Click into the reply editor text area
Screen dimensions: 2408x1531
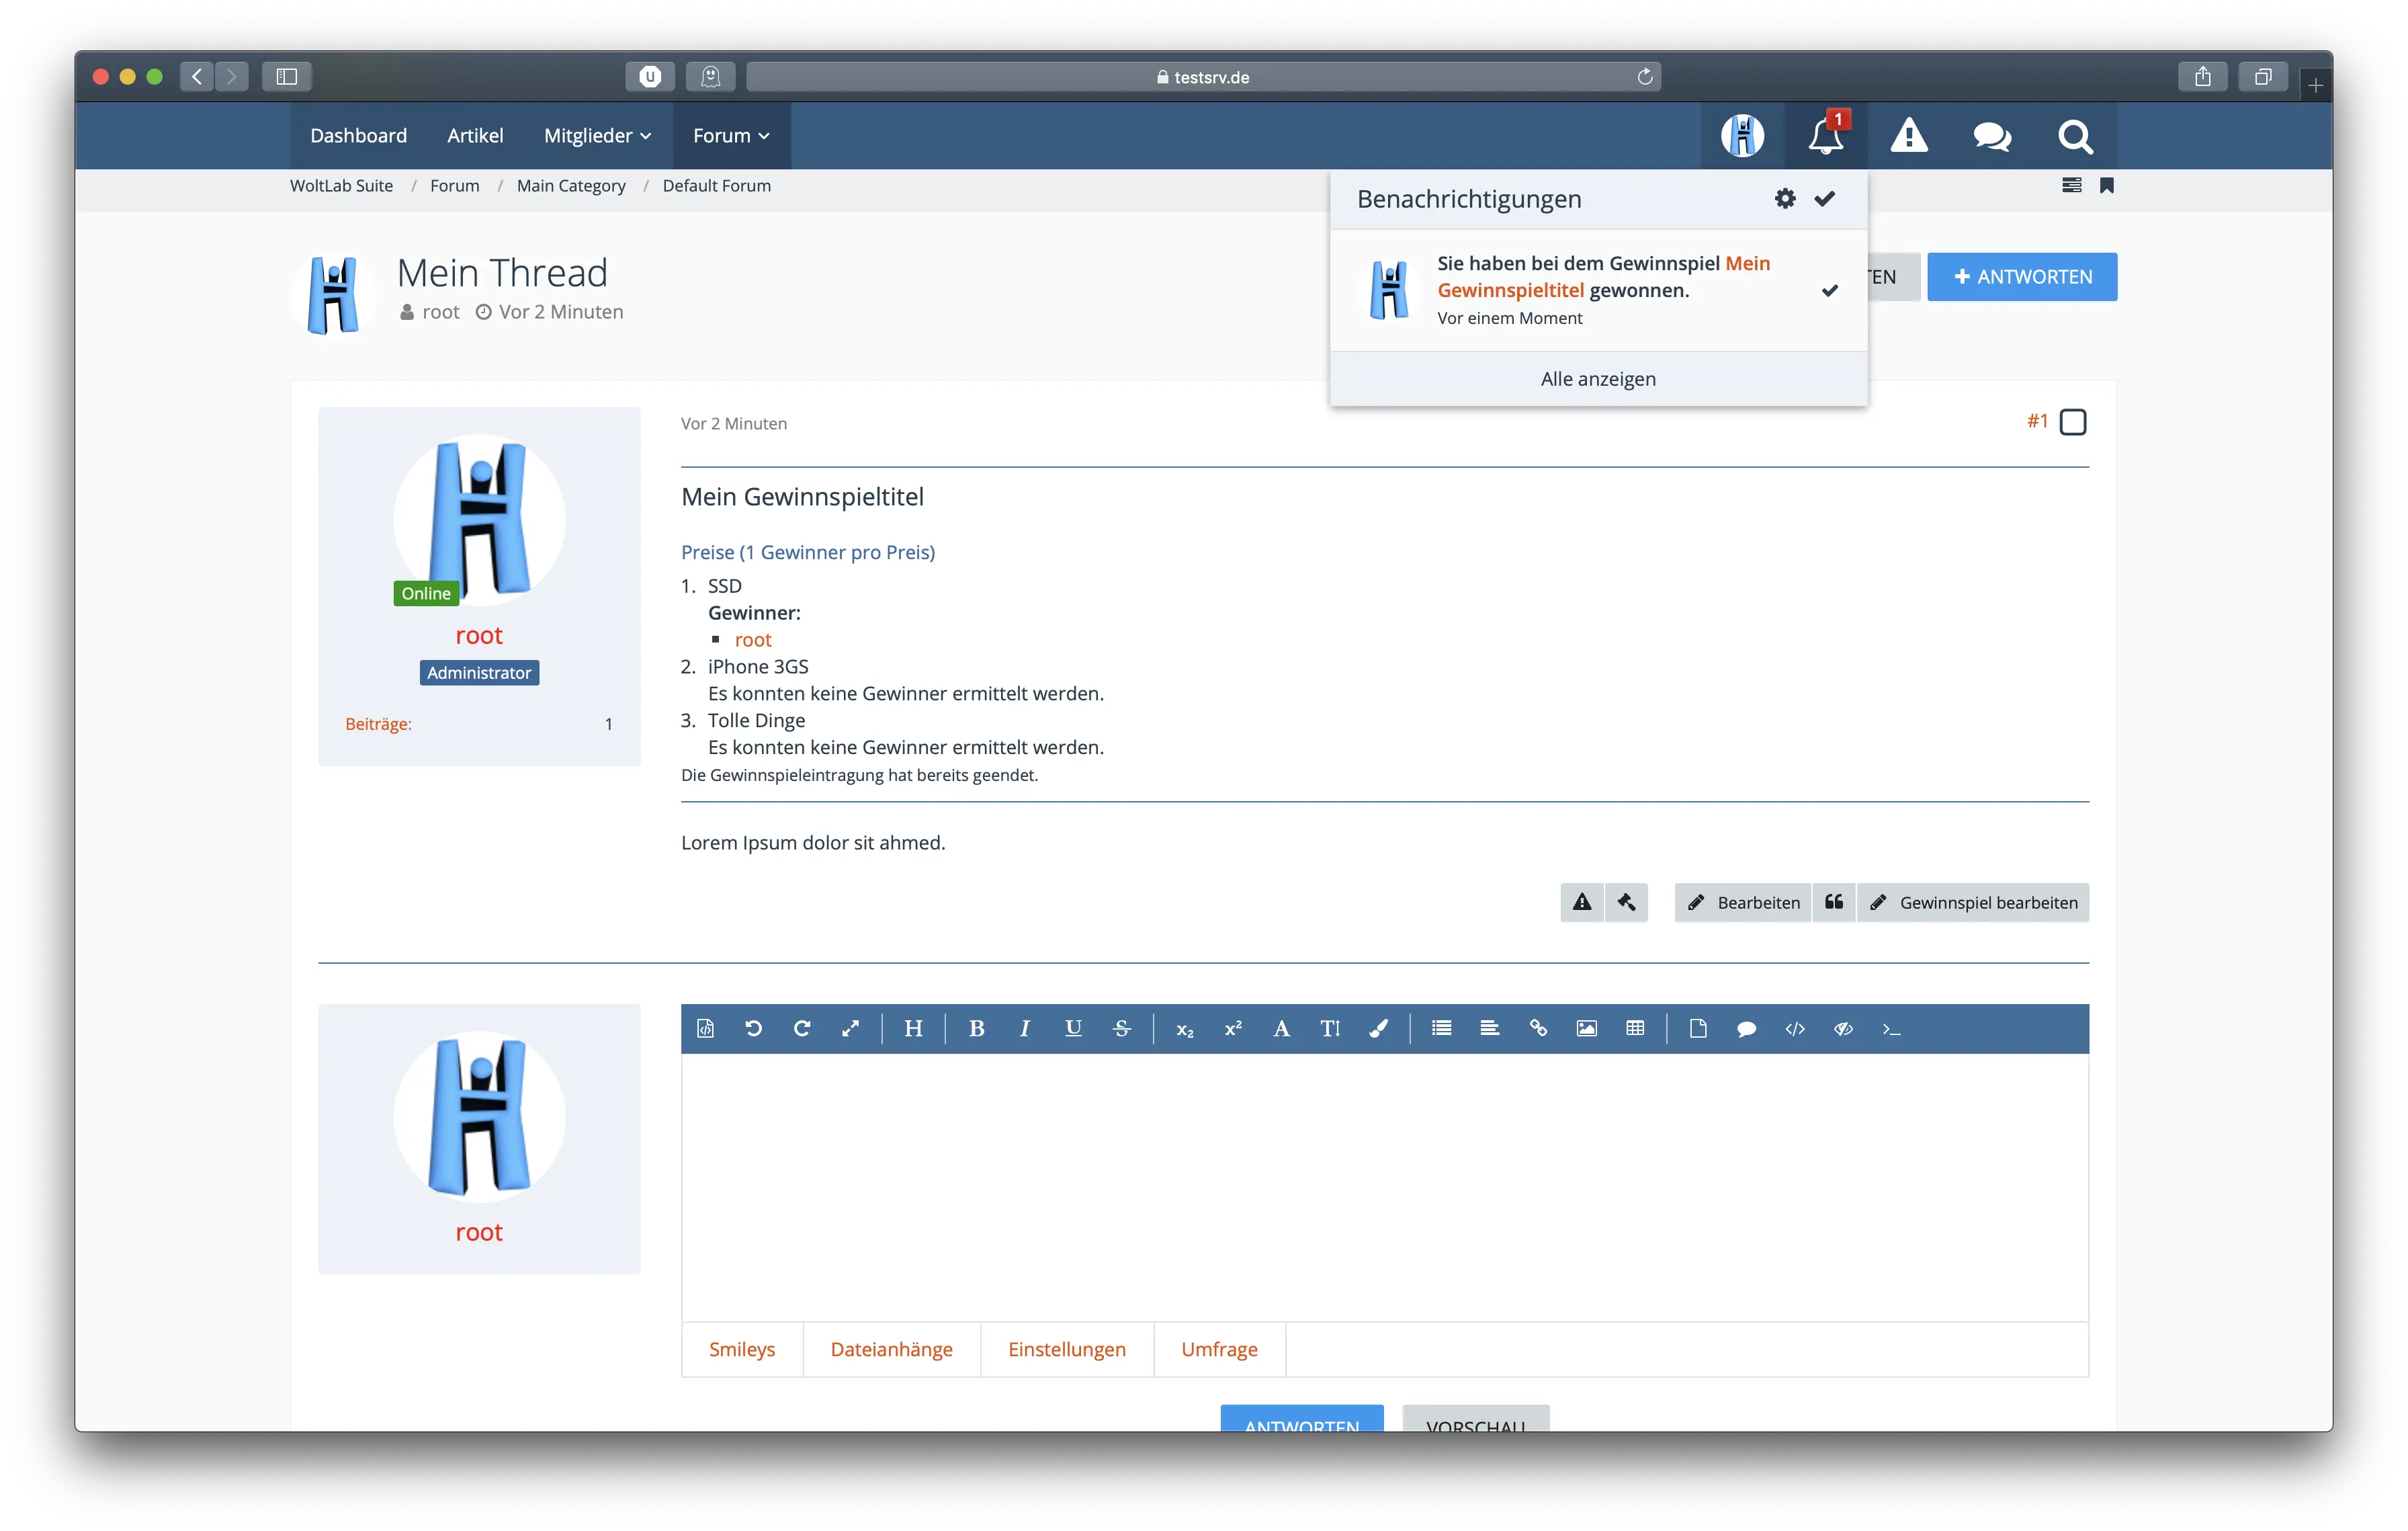click(x=1384, y=1186)
